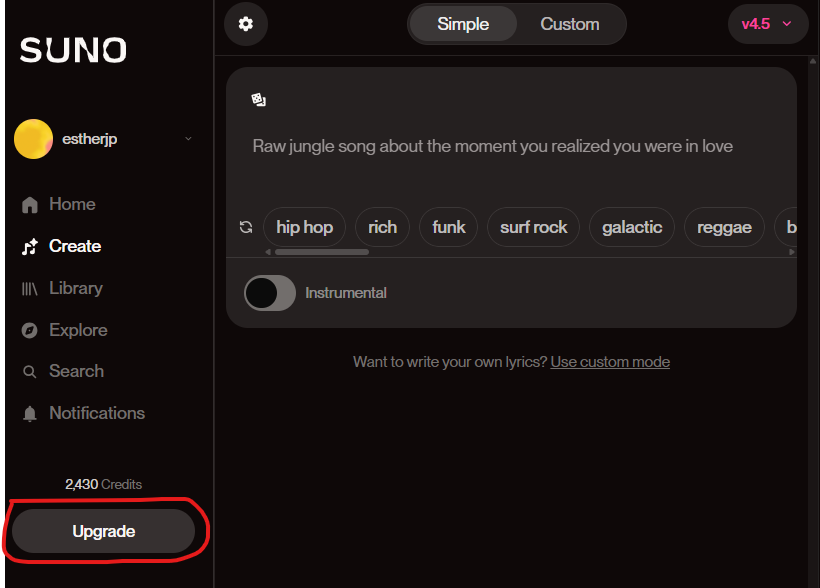Add the surf rock style tag
This screenshot has height=588, width=820.
(x=533, y=227)
